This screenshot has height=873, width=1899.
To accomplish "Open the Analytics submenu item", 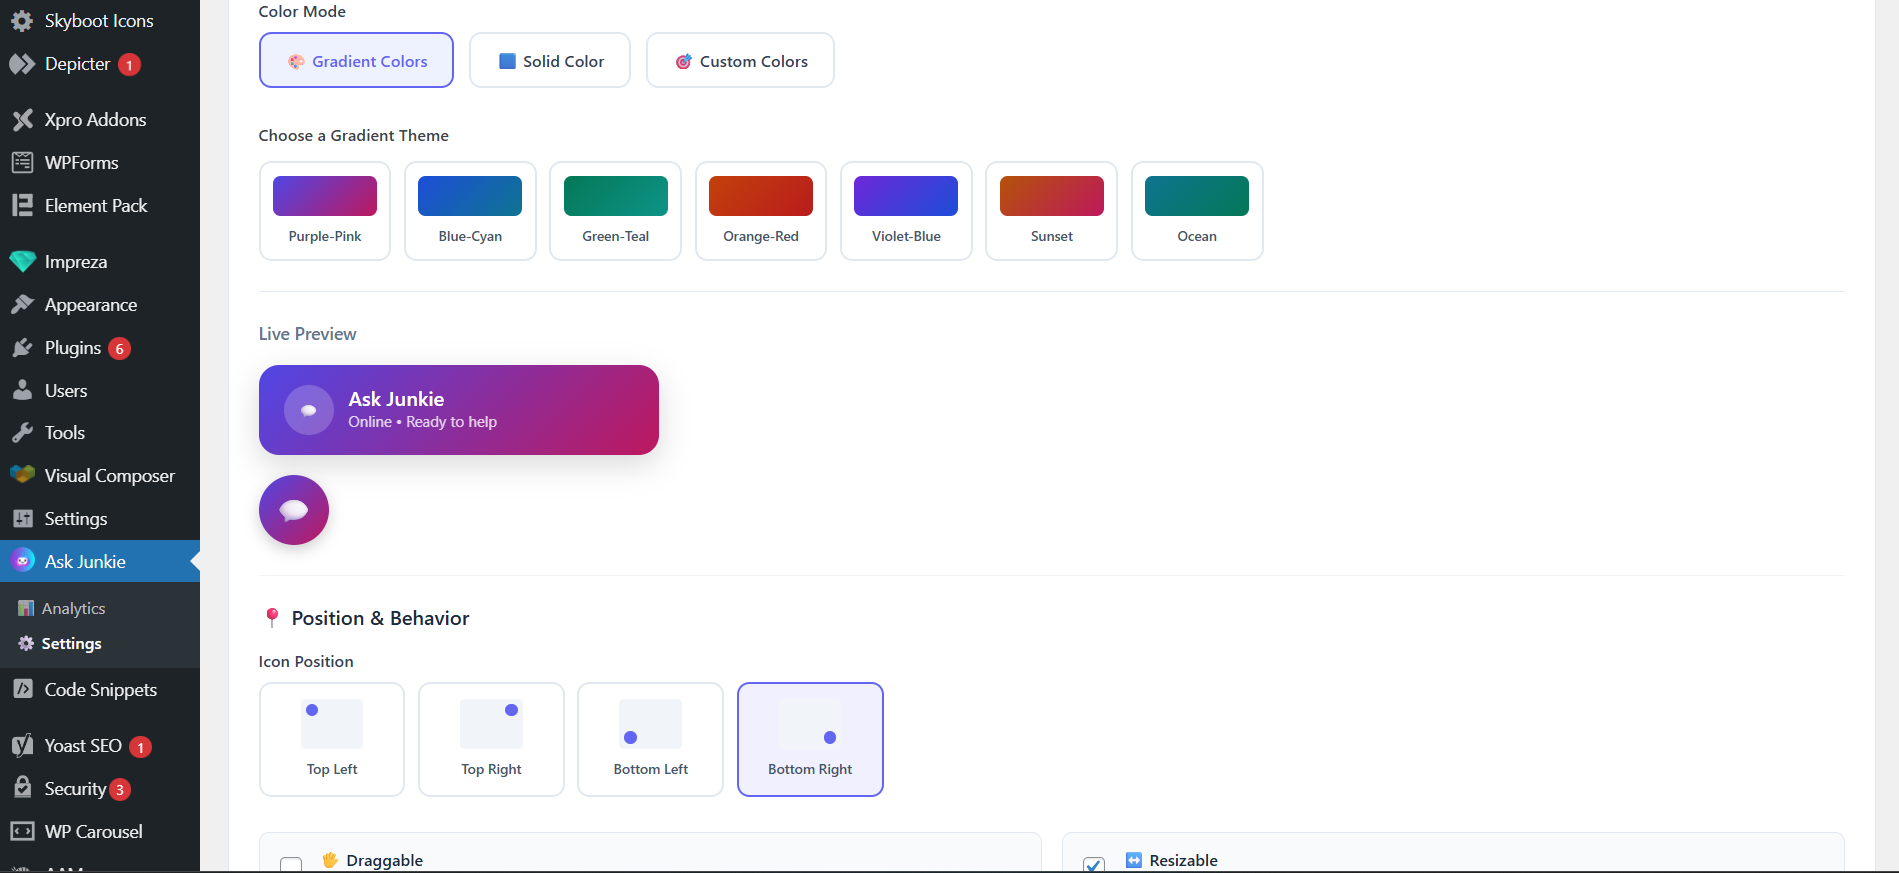I will coord(100,608).
